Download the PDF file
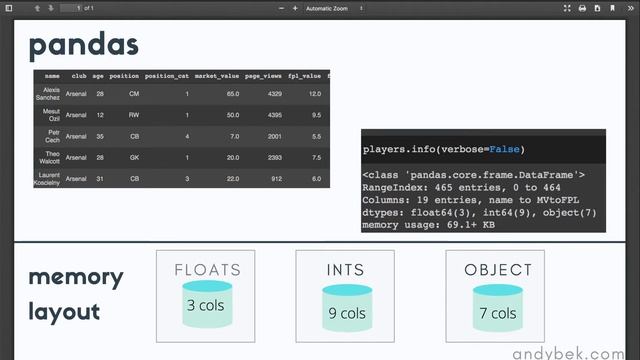The image size is (640, 360). pos(597,8)
